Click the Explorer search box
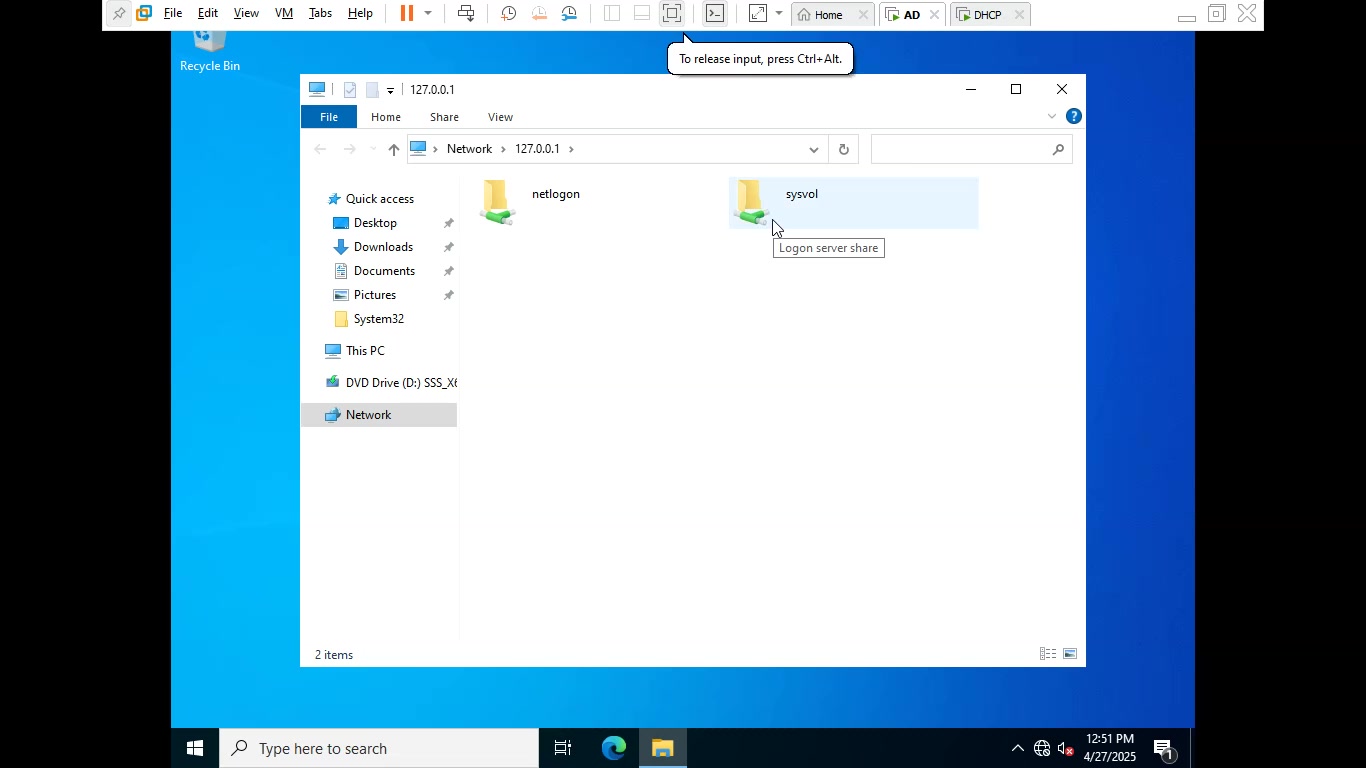This screenshot has width=1366, height=768. 971,149
